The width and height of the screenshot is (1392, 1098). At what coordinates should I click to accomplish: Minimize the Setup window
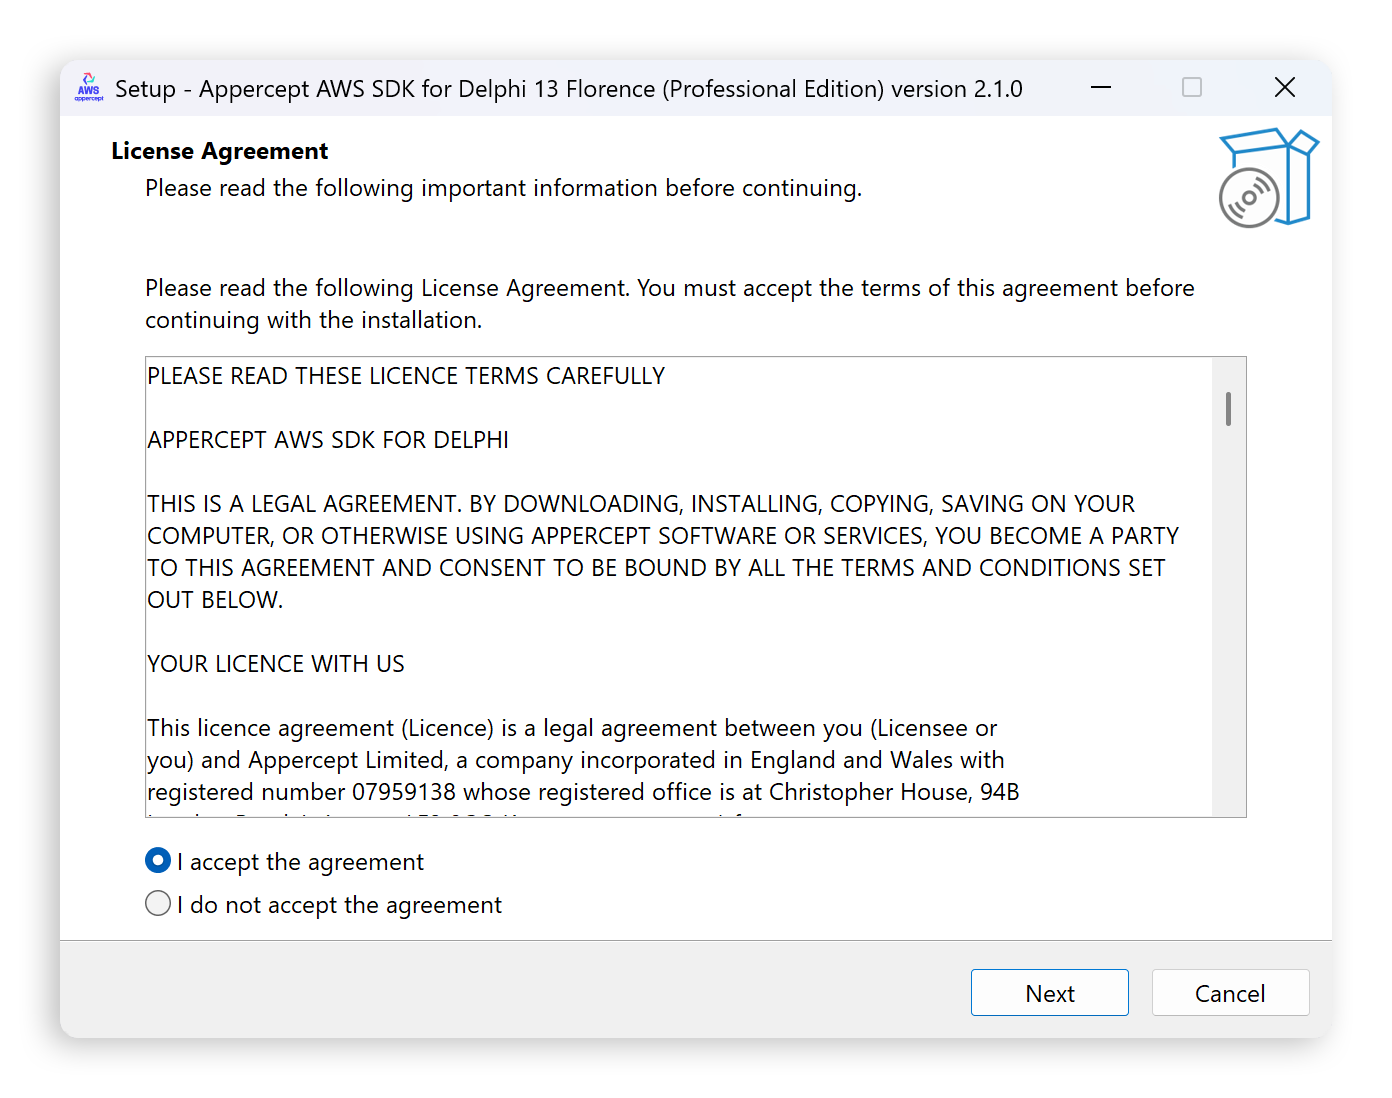coord(1101,87)
